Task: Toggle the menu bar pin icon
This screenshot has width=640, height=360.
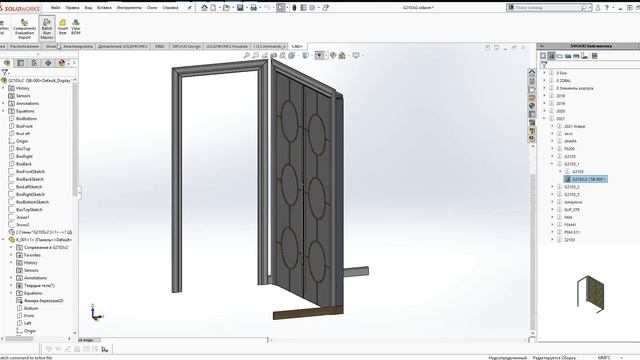Action: point(189,7)
